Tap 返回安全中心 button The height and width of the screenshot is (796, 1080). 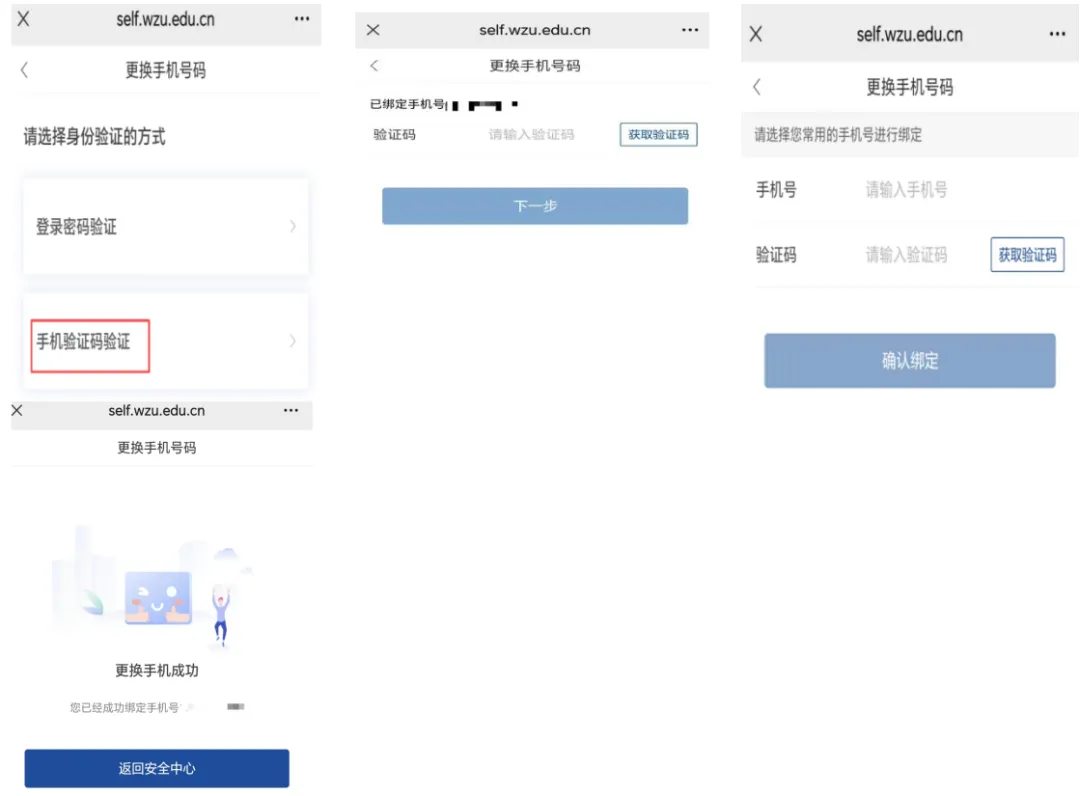pos(157,768)
